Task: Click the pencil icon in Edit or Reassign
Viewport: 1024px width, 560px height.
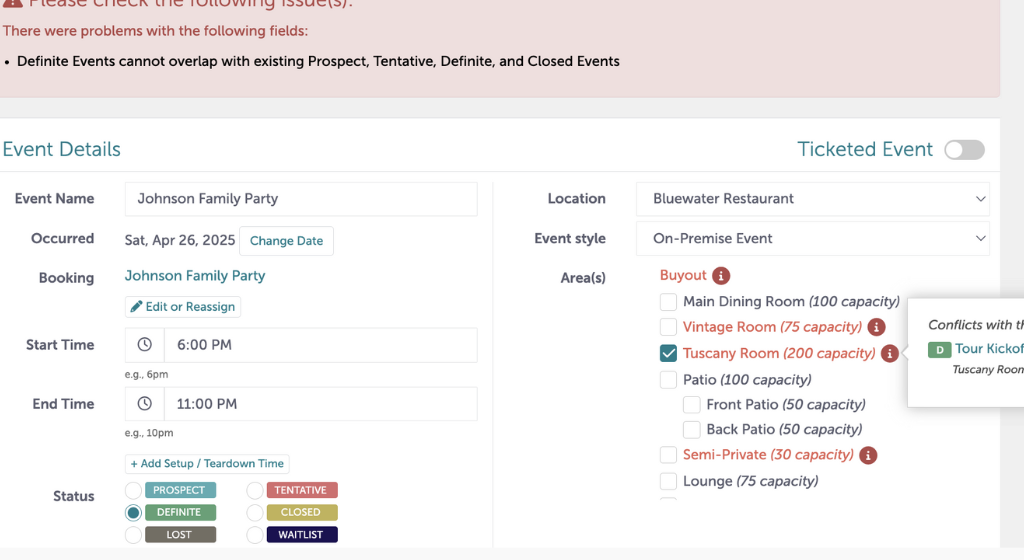Action: coord(137,307)
